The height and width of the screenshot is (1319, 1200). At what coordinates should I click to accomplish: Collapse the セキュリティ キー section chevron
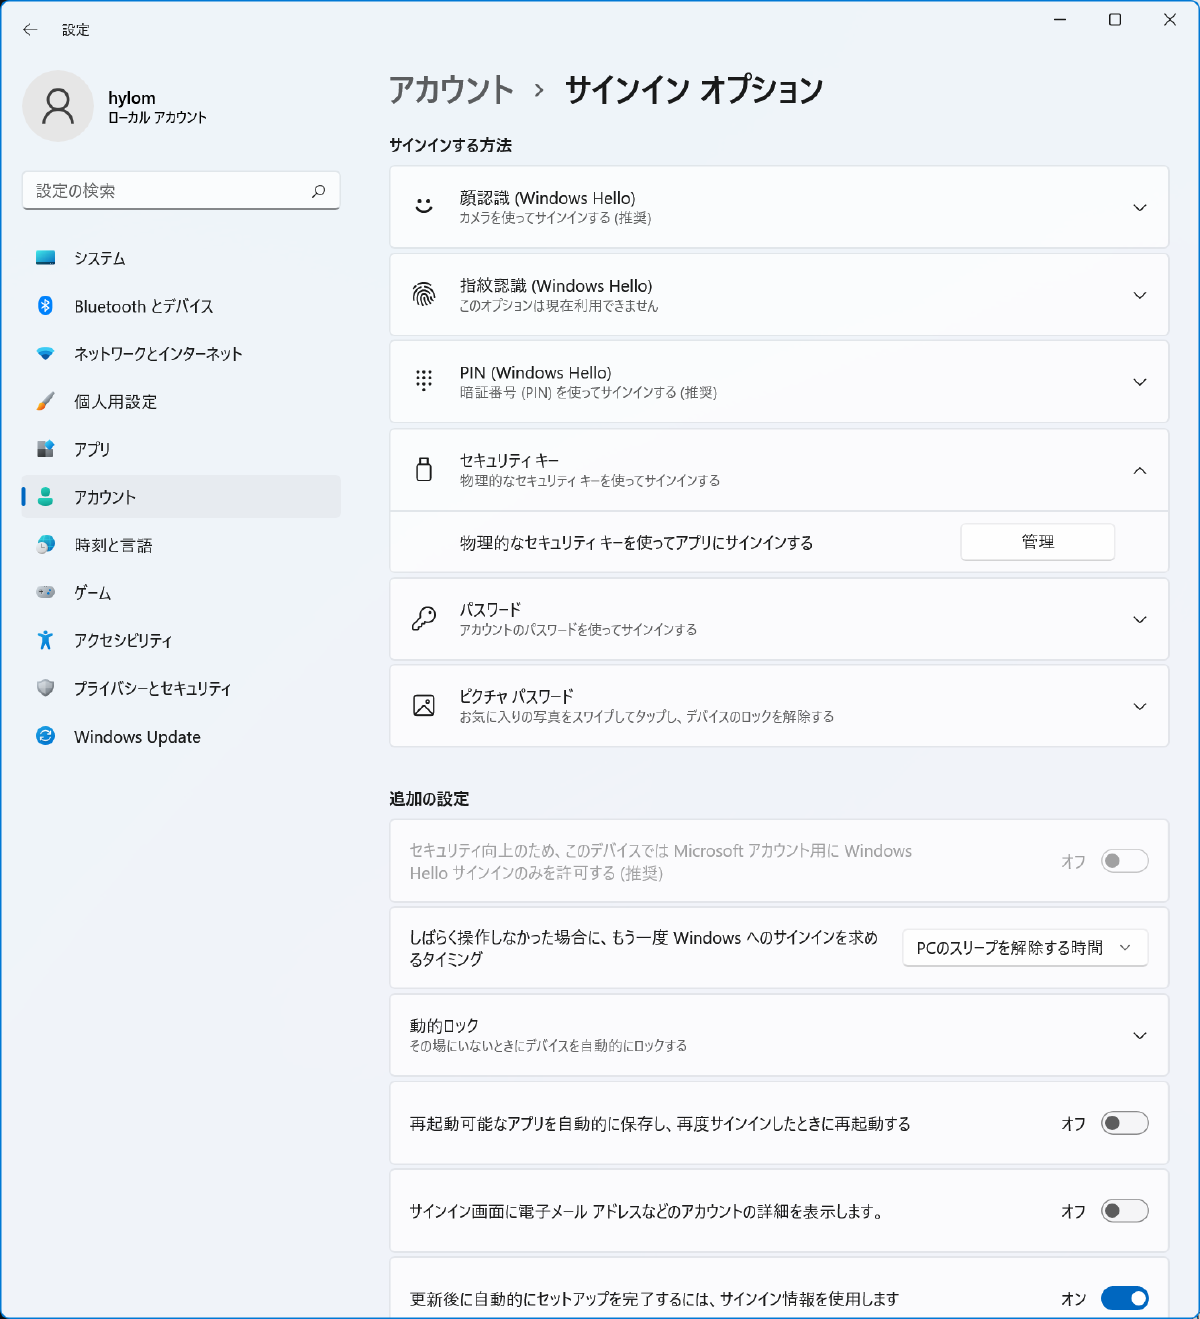1139,471
